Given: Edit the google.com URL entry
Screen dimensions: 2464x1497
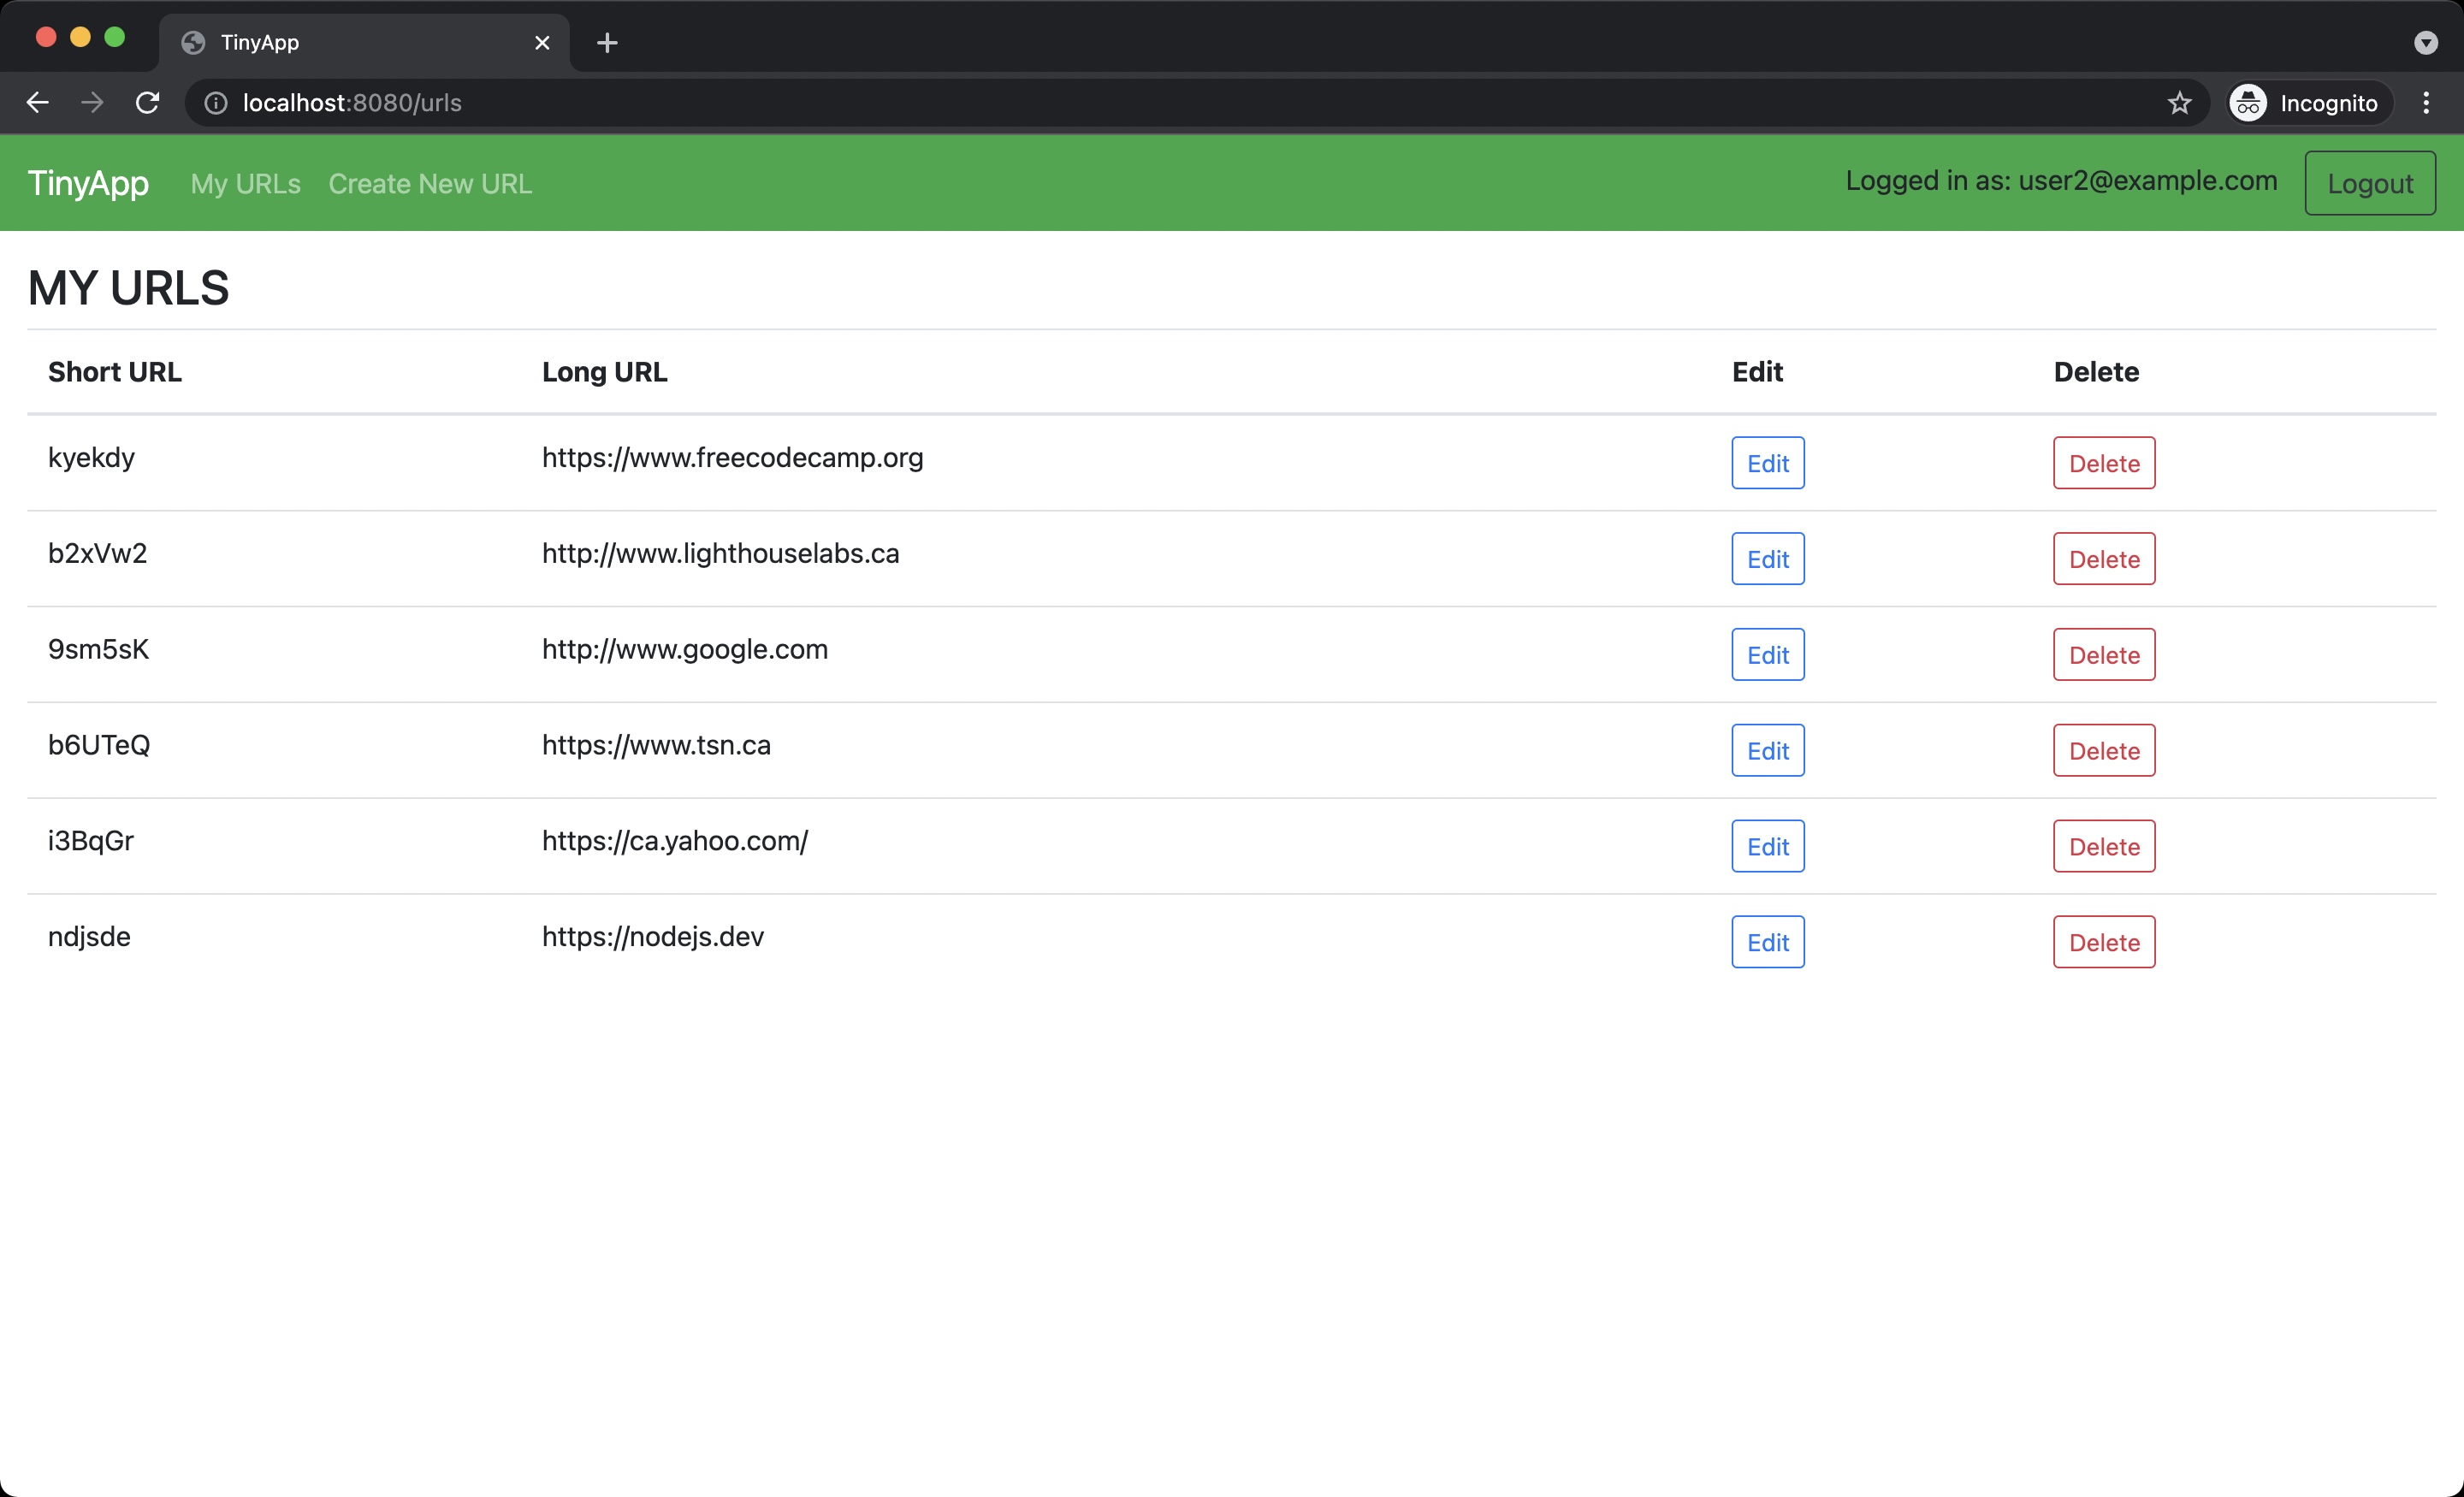Looking at the screenshot, I should [1767, 655].
